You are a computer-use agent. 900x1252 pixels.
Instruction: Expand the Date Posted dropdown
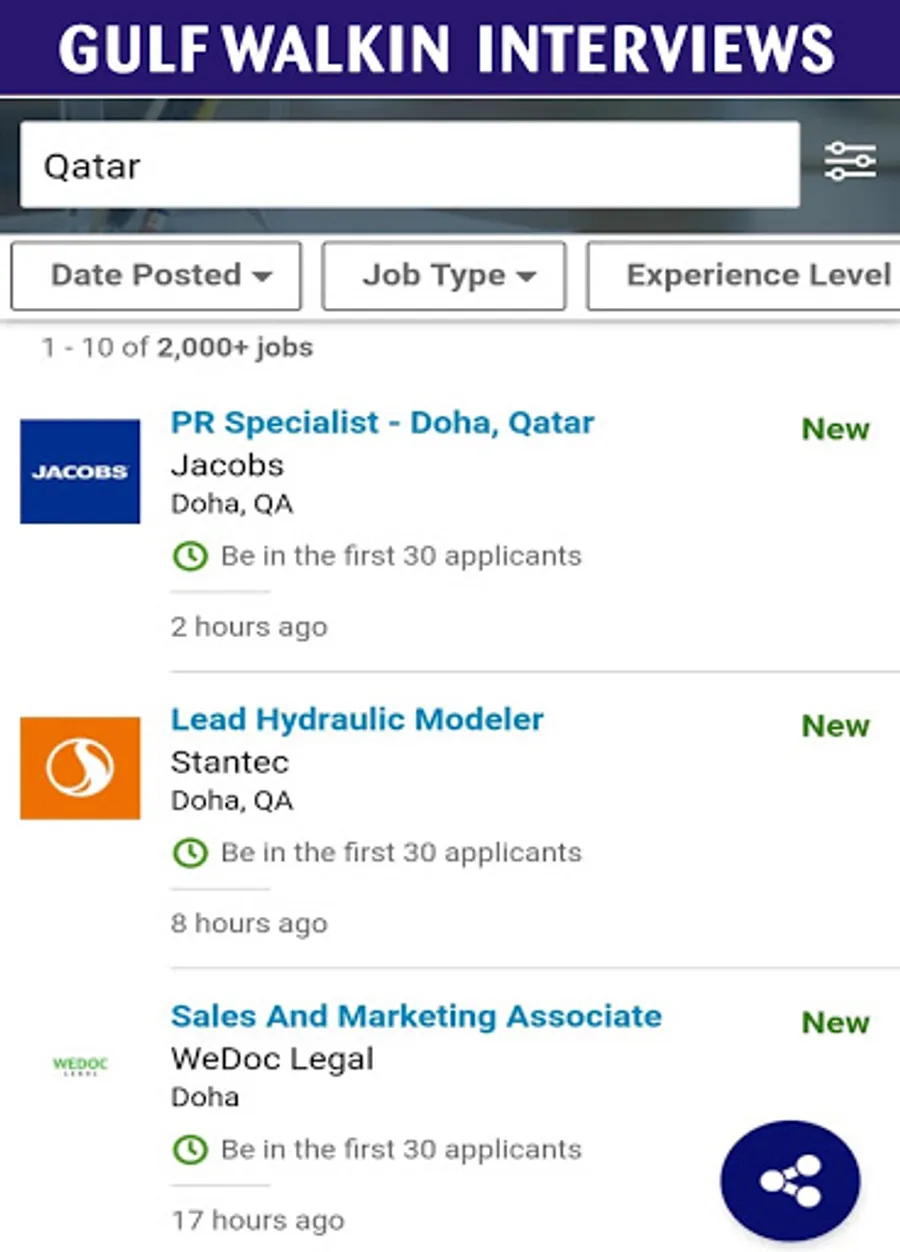pos(156,276)
